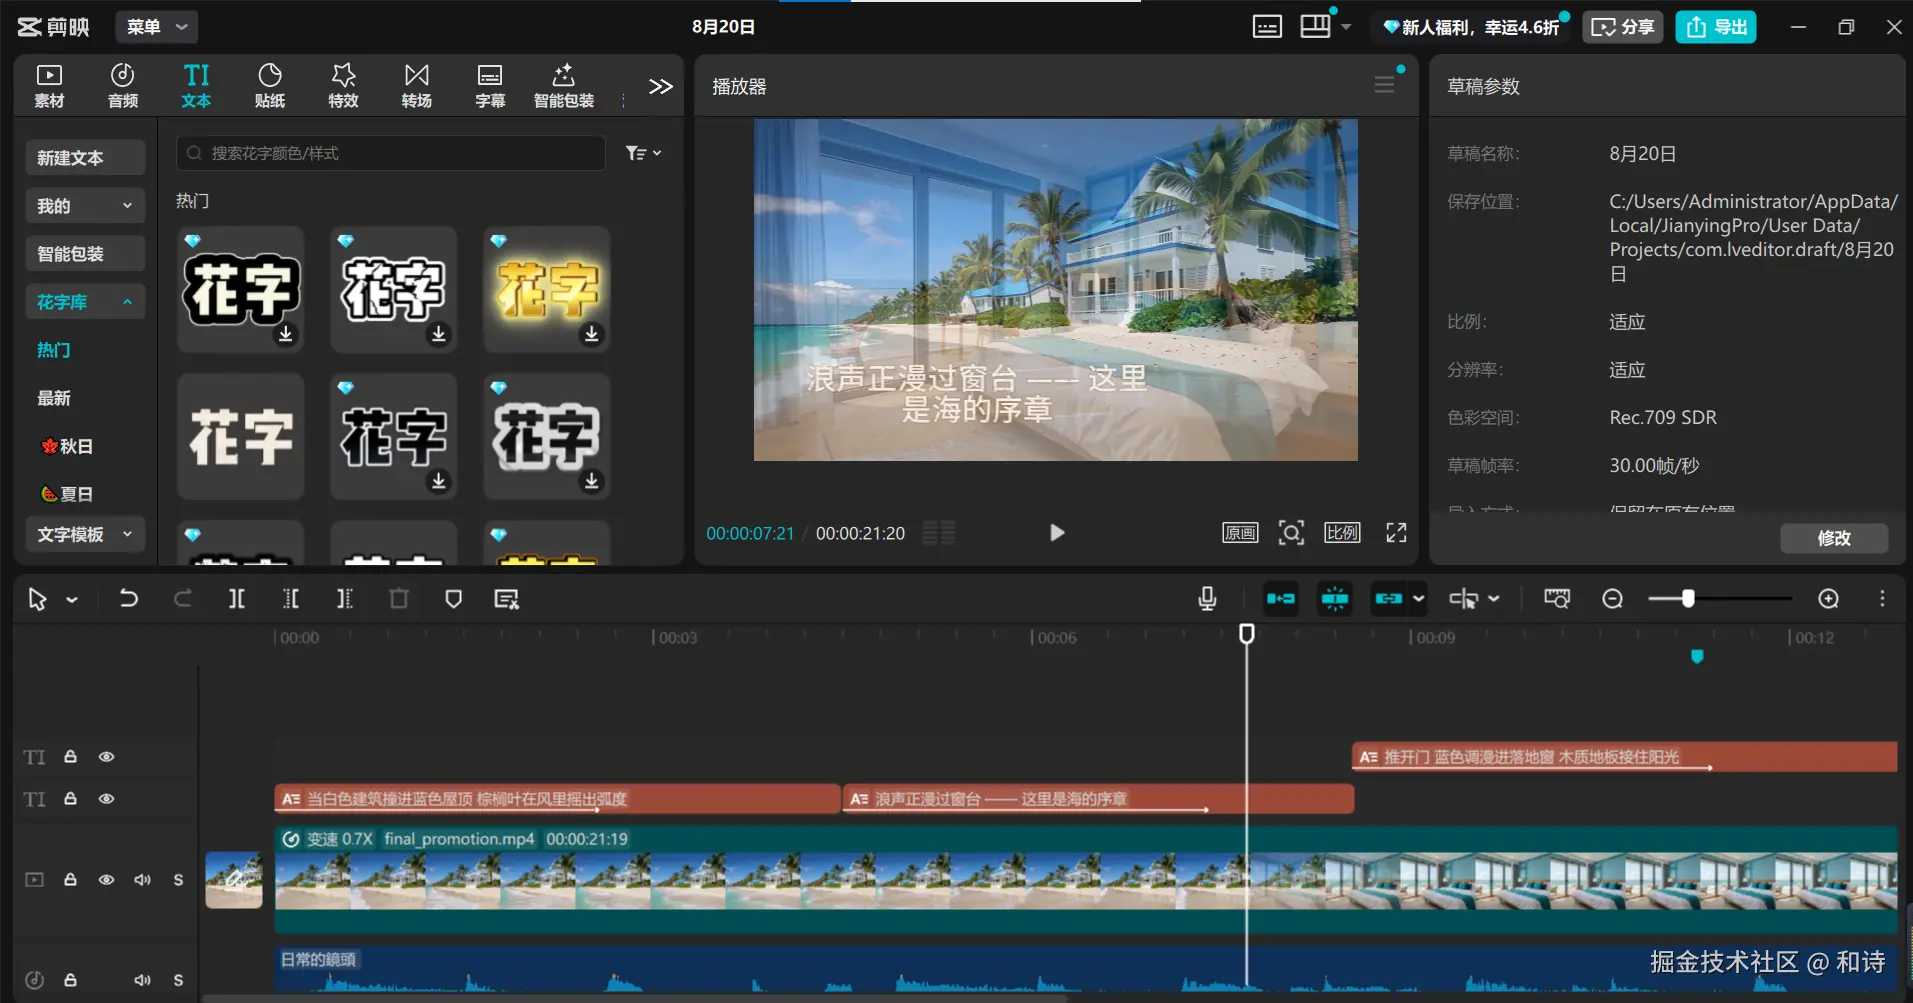Click the 导出 export button
The width and height of the screenshot is (1913, 1003).
click(x=1716, y=27)
